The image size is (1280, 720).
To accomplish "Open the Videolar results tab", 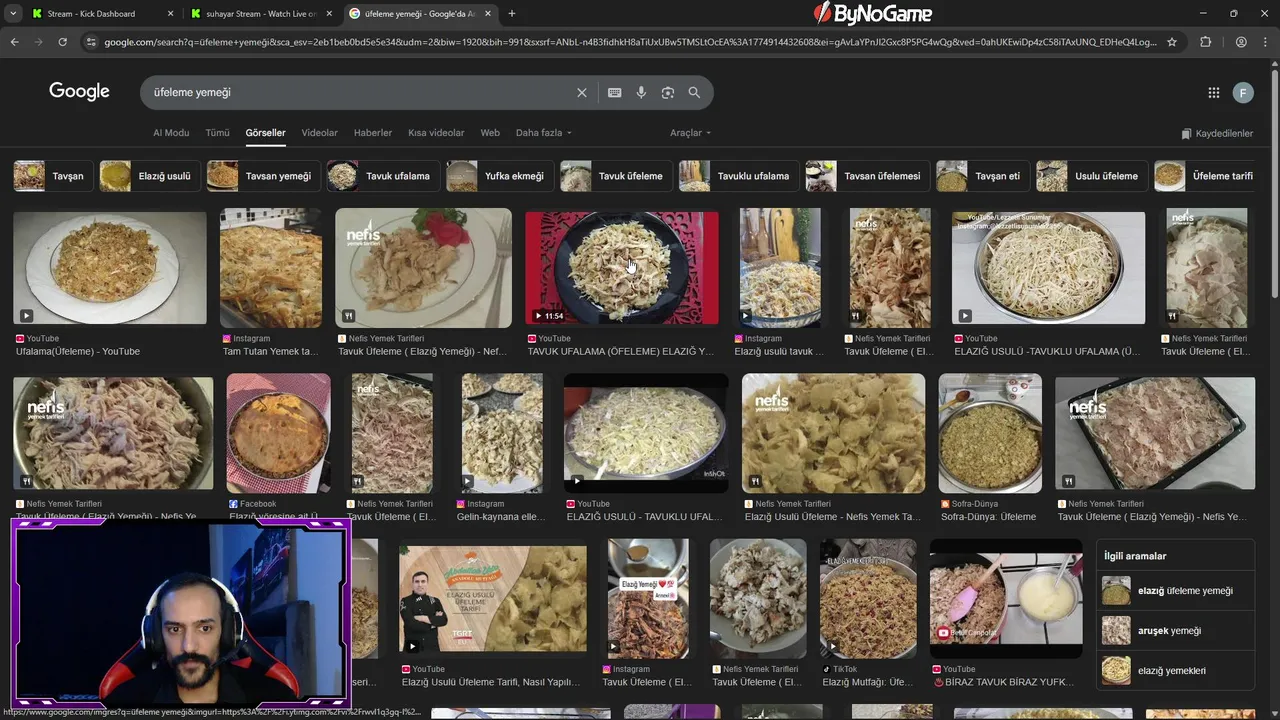I will pyautogui.click(x=319, y=133).
